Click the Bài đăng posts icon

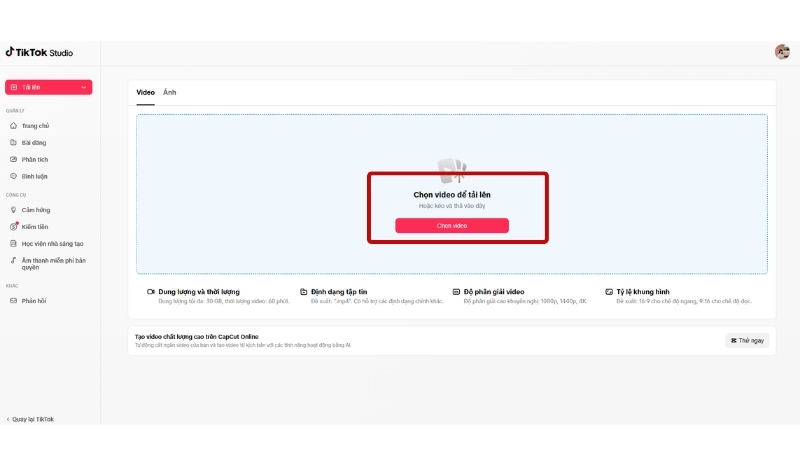[13, 142]
